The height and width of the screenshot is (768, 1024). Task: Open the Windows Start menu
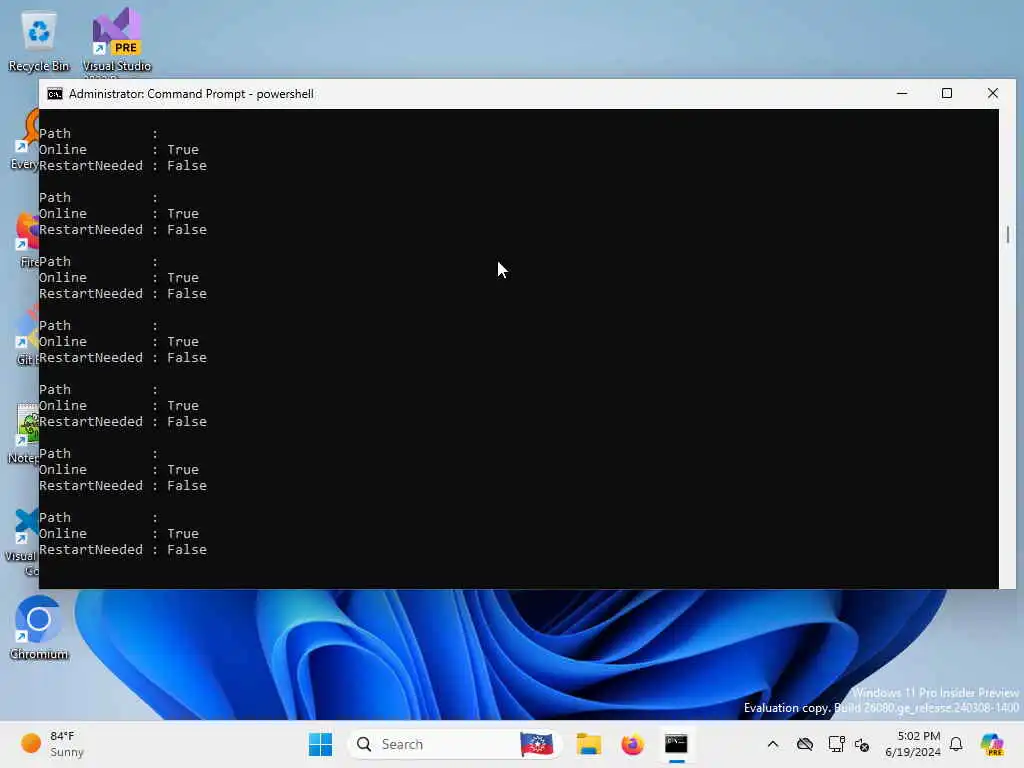pos(320,744)
